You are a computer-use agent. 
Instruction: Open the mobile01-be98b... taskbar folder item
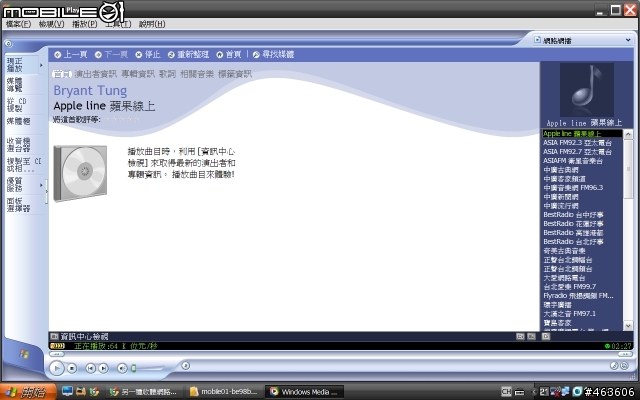[223, 392]
